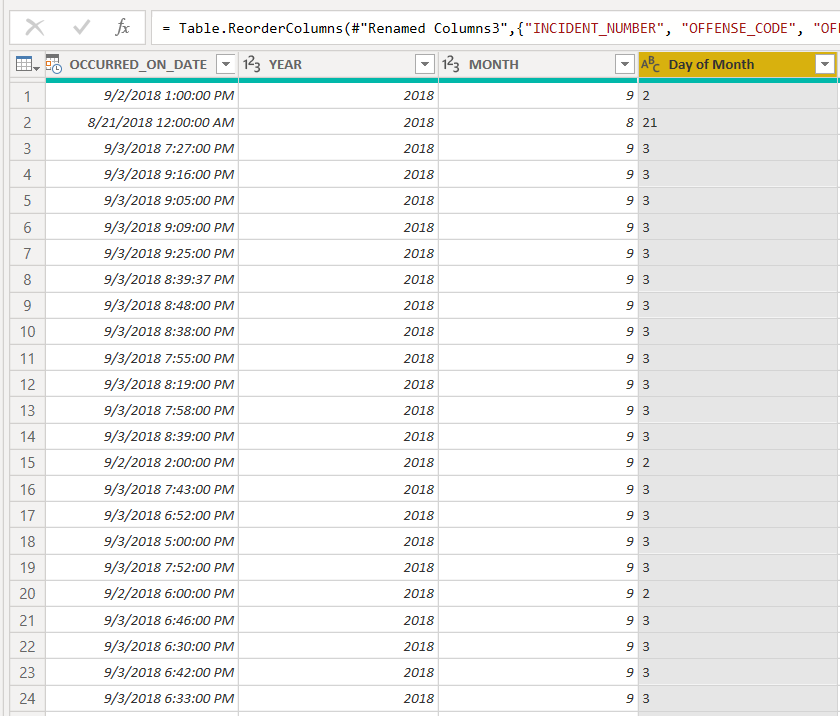
Task: Open the filter dropdown on OCCURRED_ON_DATE
Action: pos(225,63)
